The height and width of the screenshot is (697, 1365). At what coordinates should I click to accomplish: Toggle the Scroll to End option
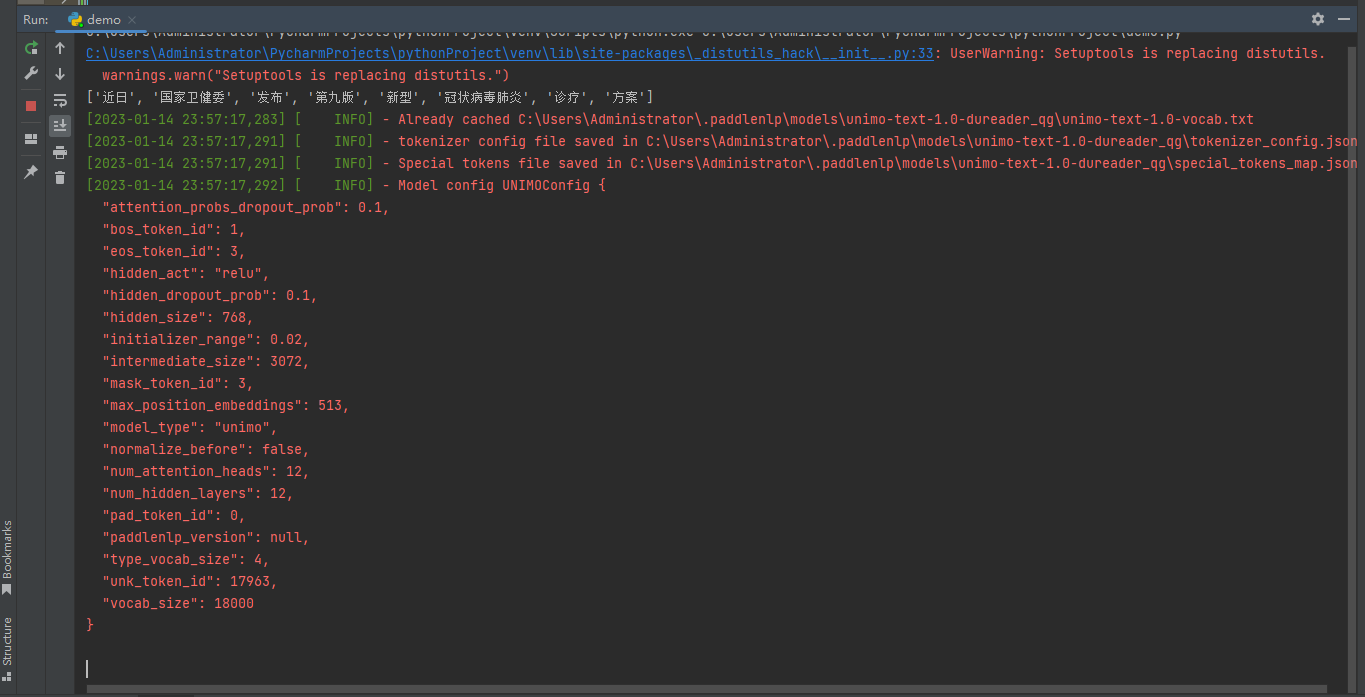(60, 125)
